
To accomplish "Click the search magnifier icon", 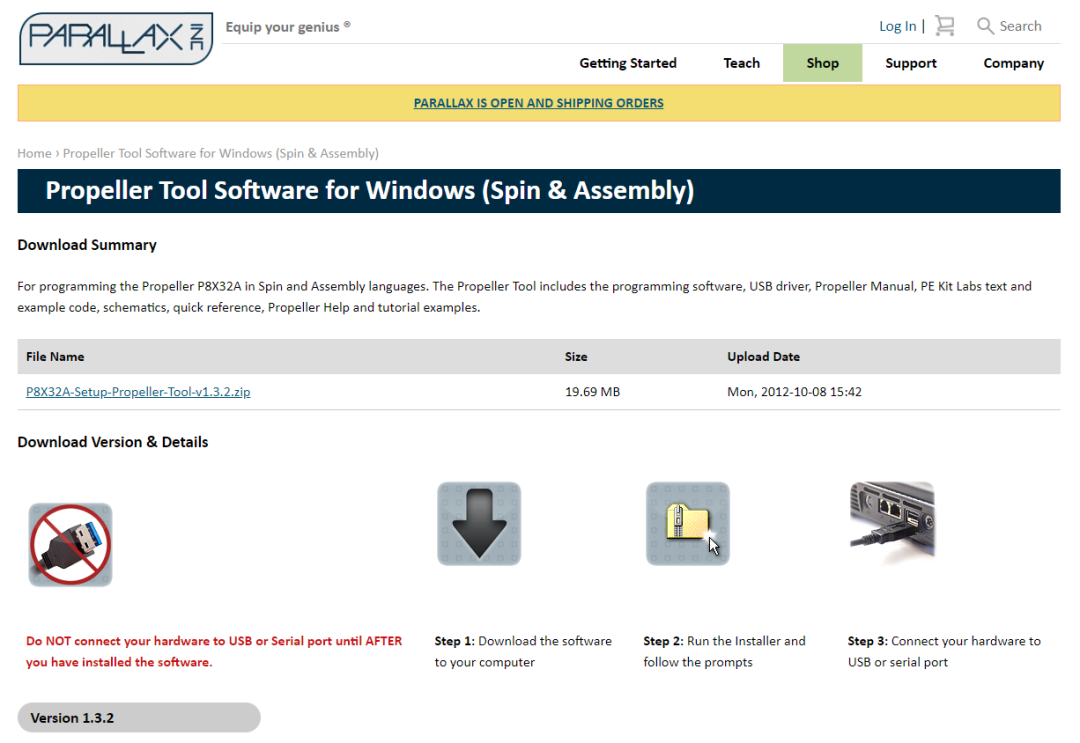I will (985, 26).
